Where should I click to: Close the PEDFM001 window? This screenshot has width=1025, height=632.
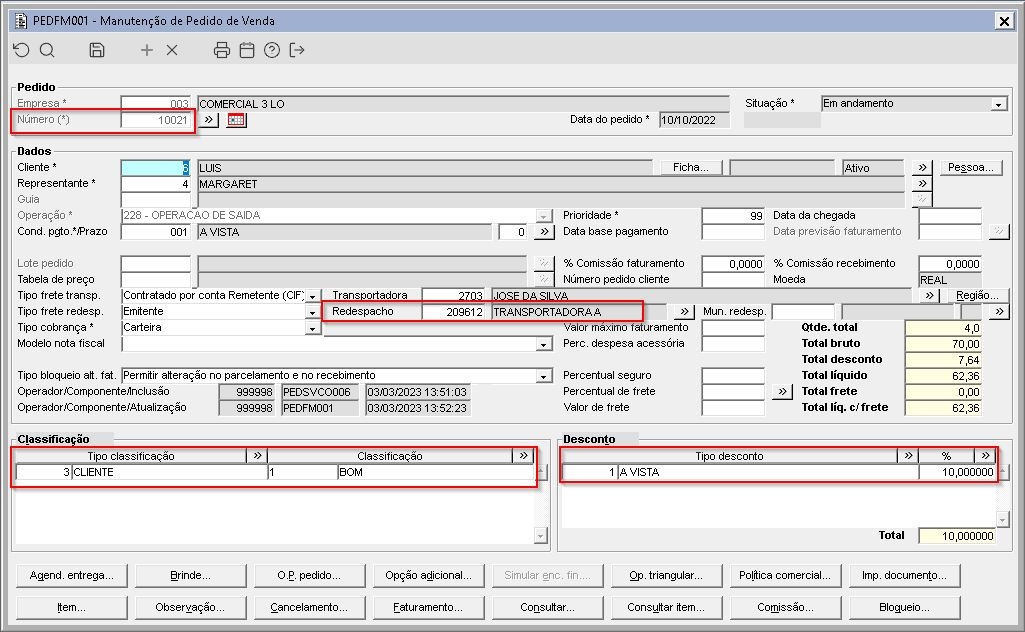pos(1004,21)
